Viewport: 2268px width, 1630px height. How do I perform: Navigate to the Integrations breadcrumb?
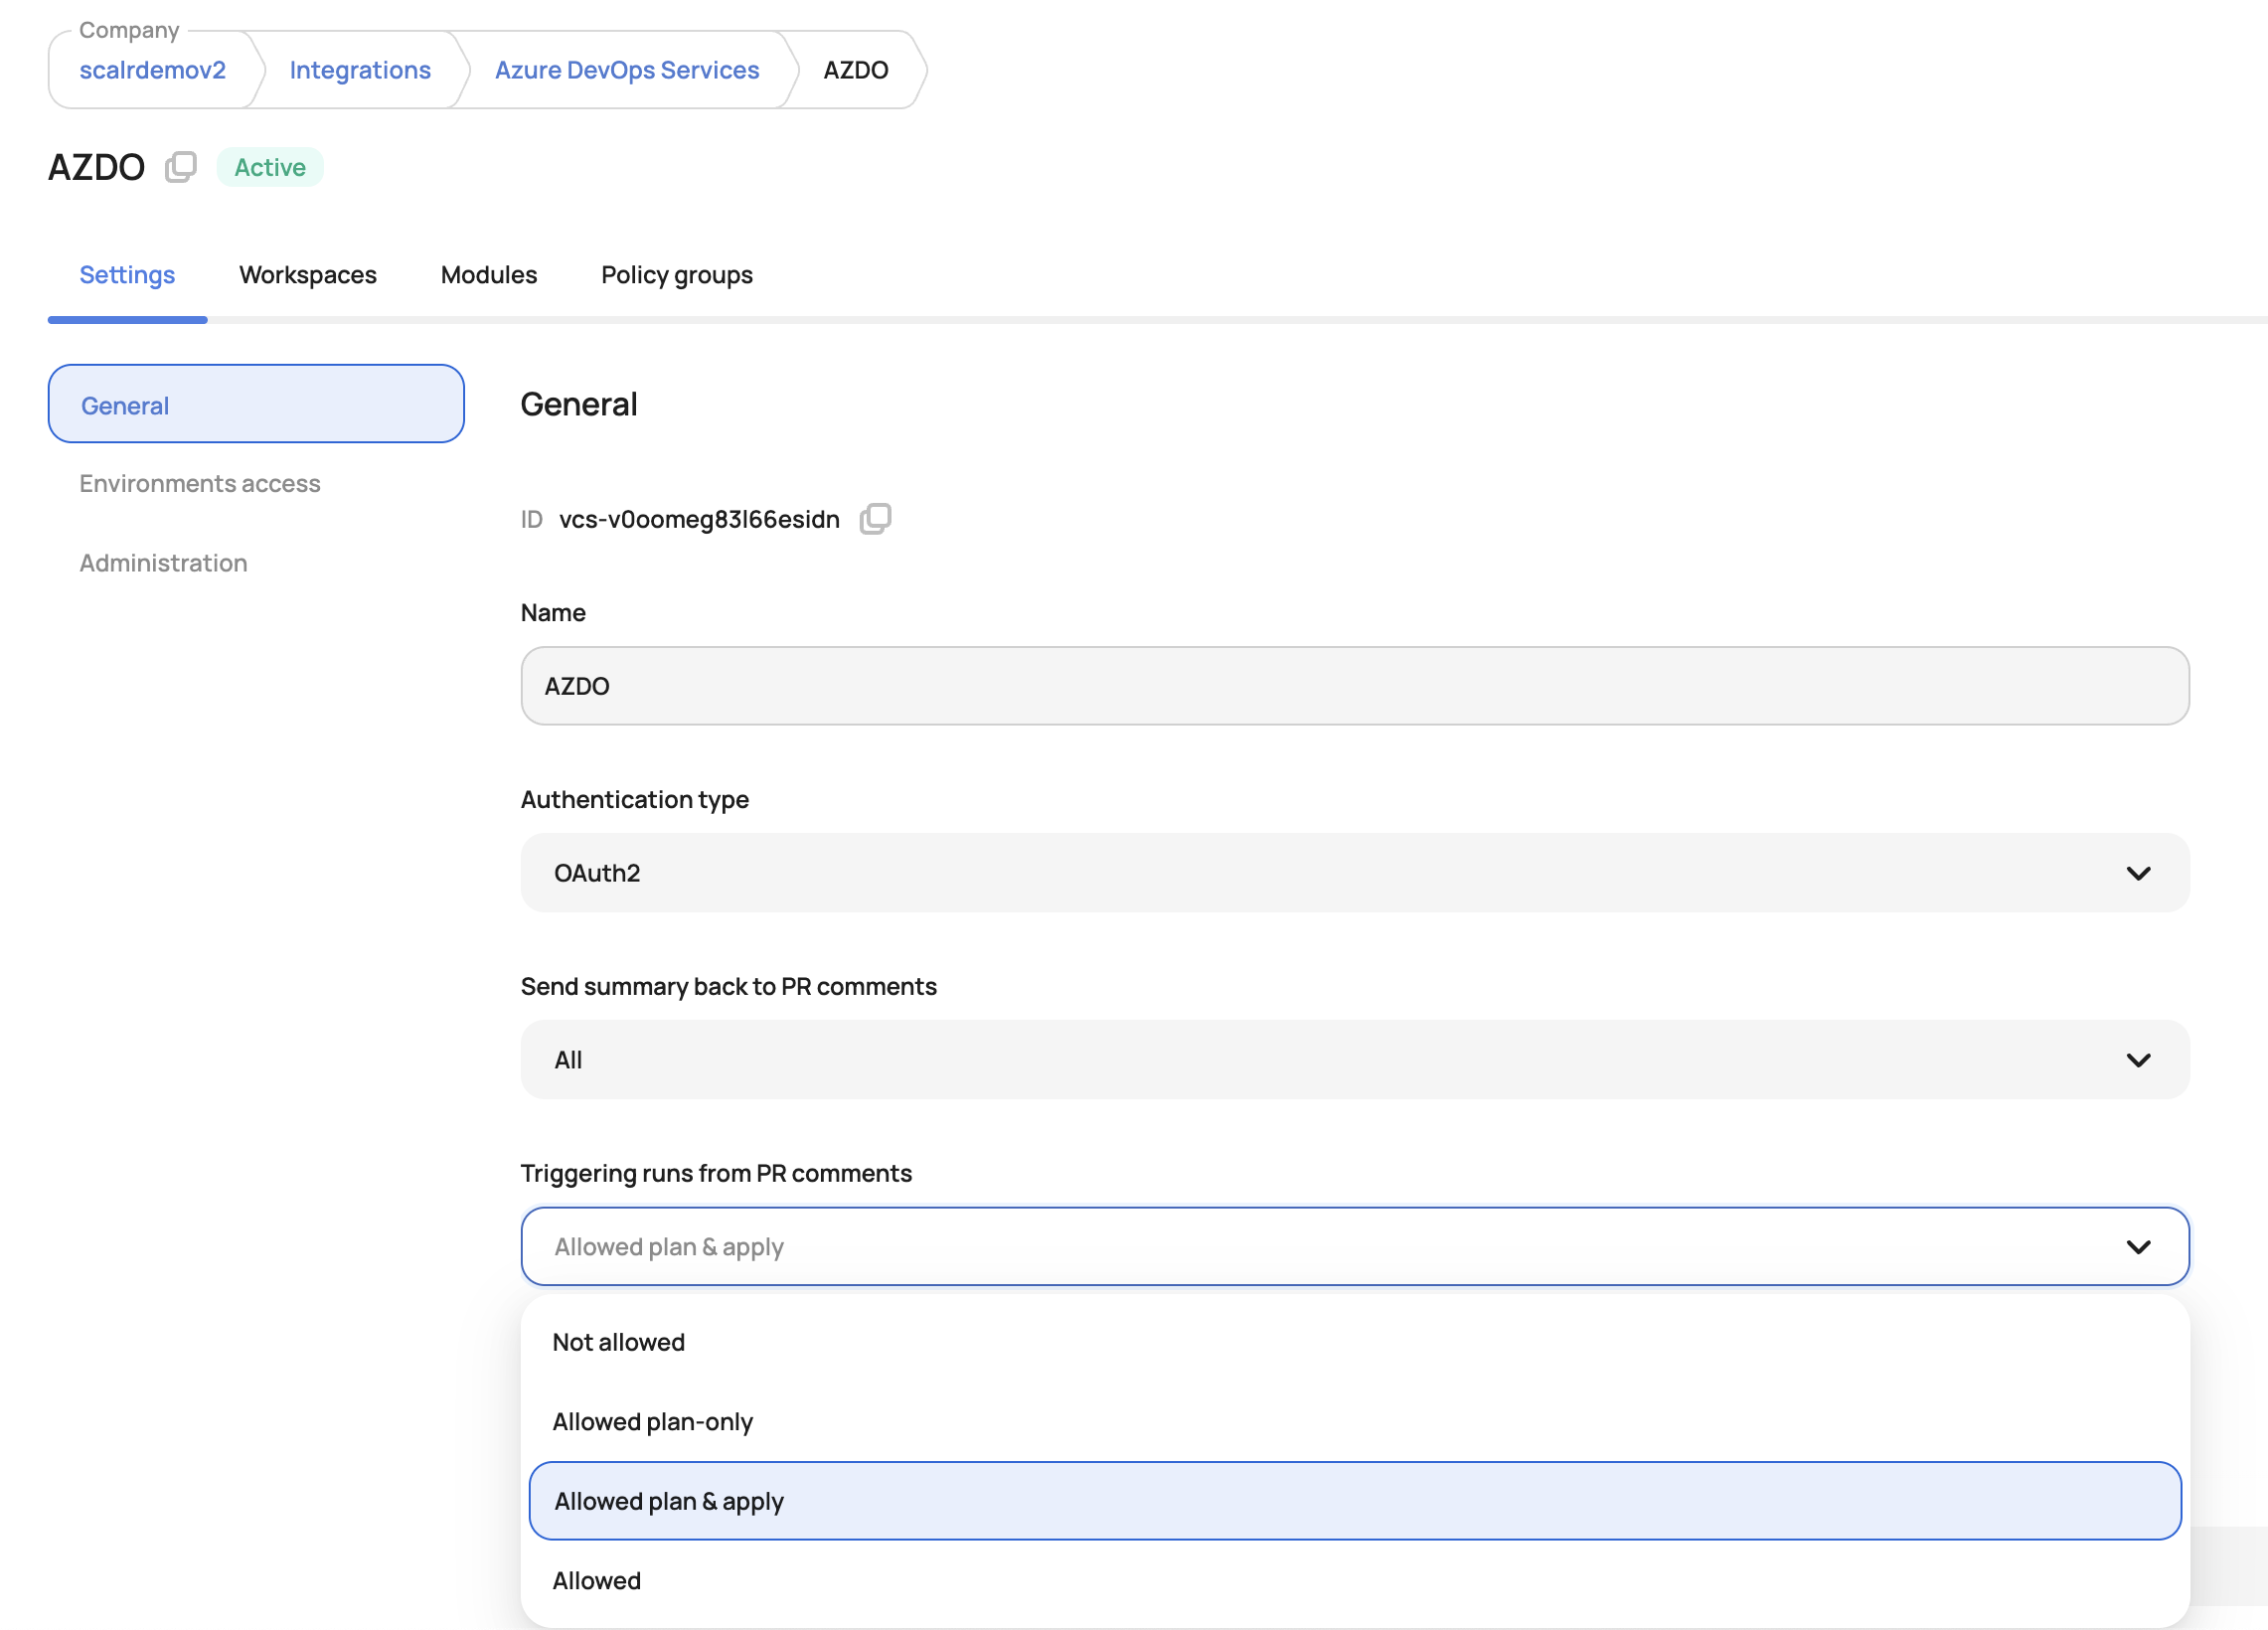(x=360, y=70)
